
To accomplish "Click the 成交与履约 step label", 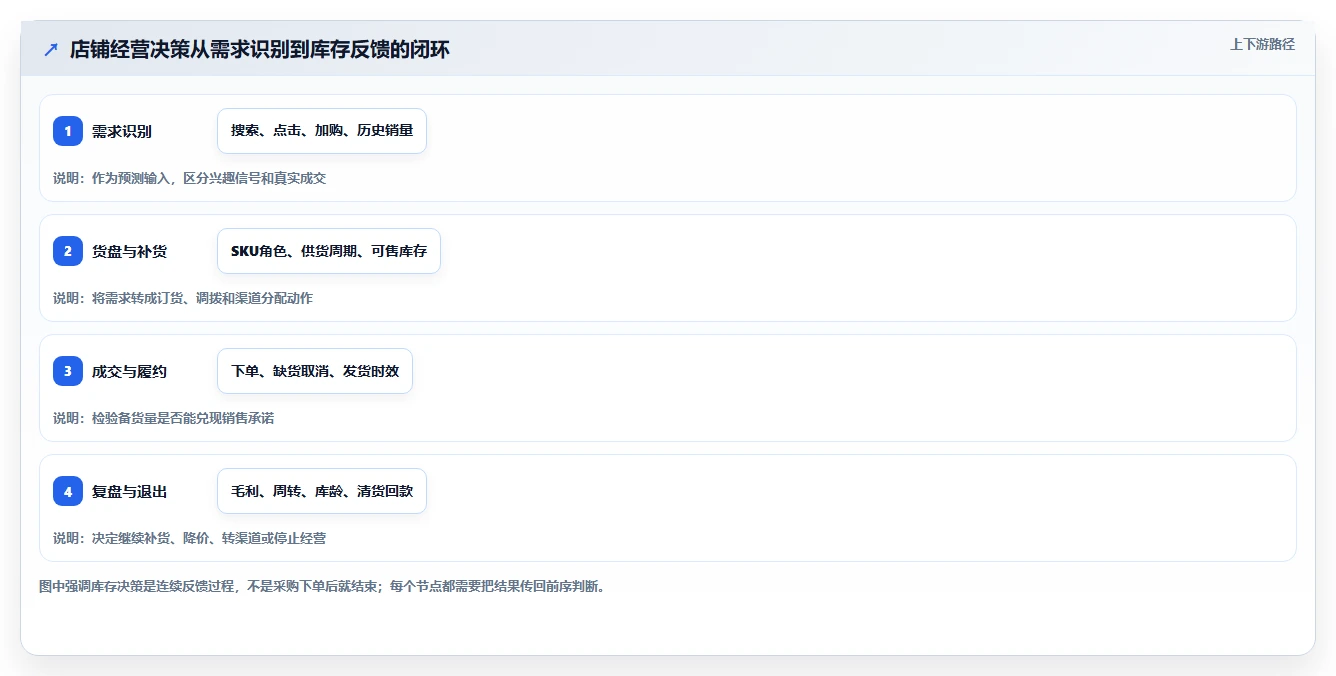I will pos(129,371).
